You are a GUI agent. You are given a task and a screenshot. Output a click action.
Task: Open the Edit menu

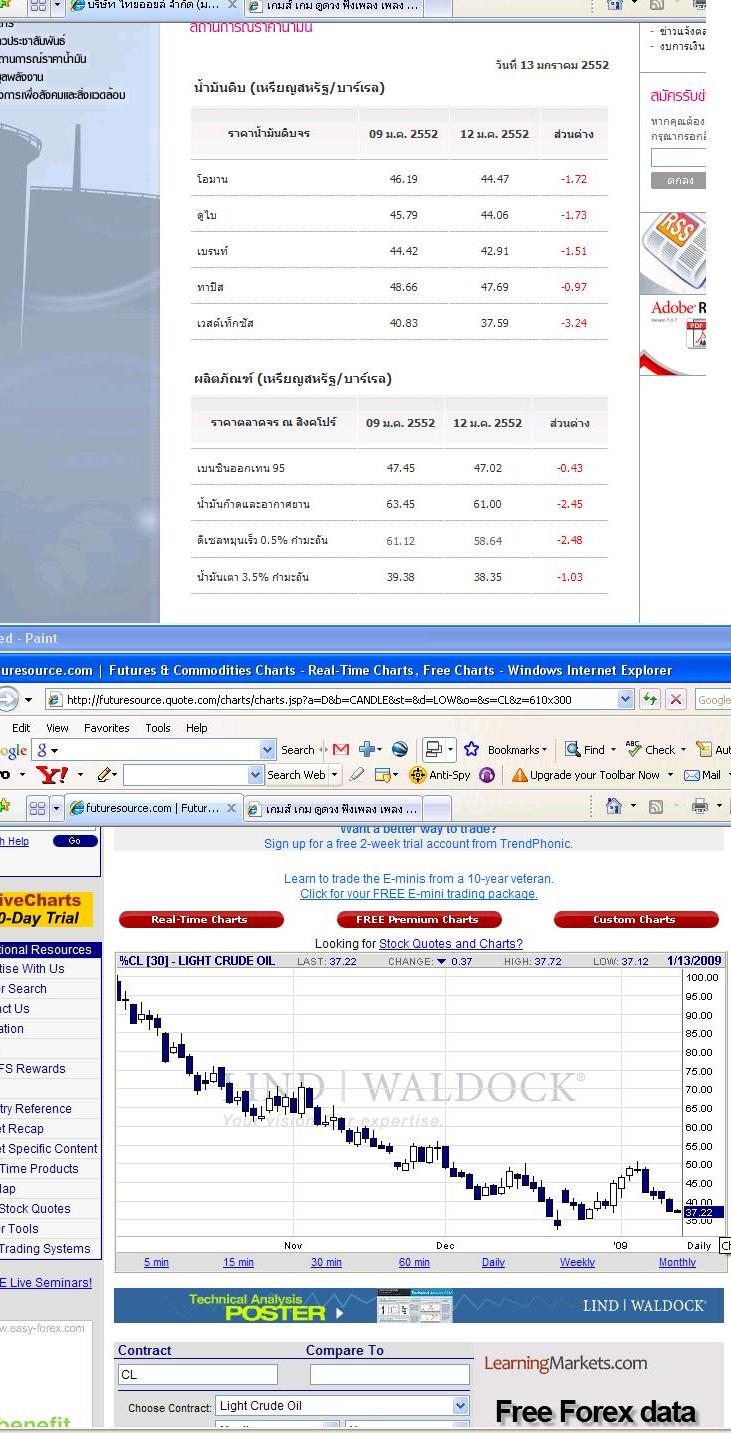21,728
